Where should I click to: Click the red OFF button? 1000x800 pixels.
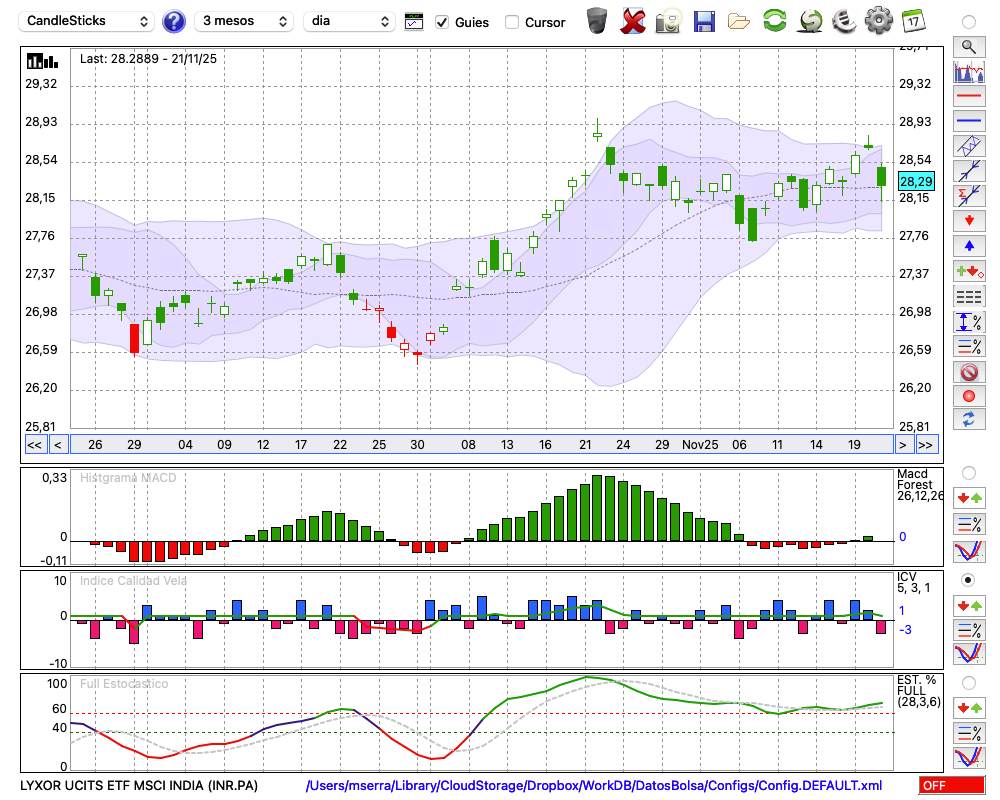click(x=951, y=786)
